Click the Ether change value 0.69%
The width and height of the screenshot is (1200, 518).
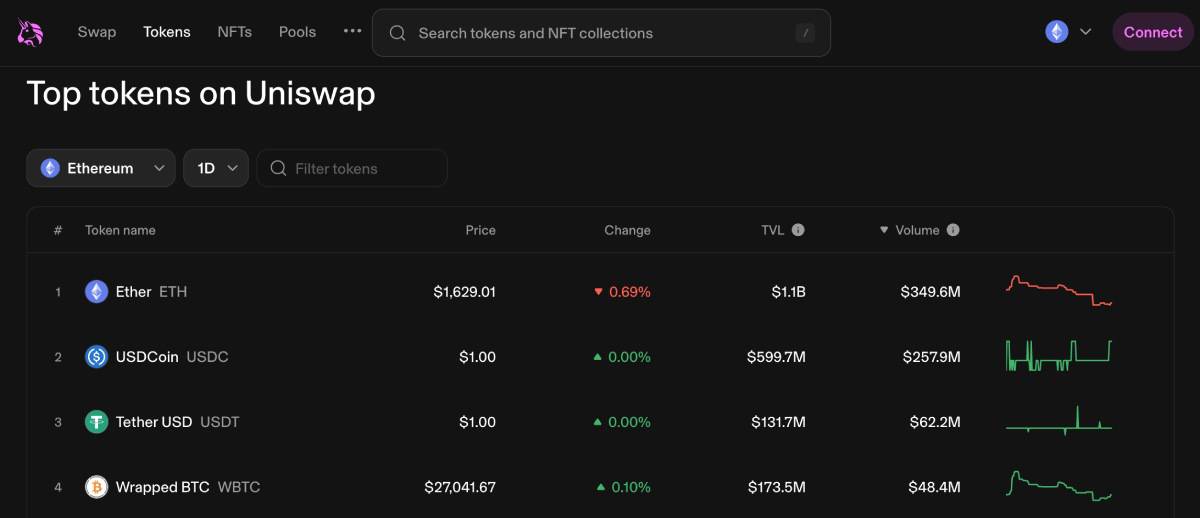622,292
